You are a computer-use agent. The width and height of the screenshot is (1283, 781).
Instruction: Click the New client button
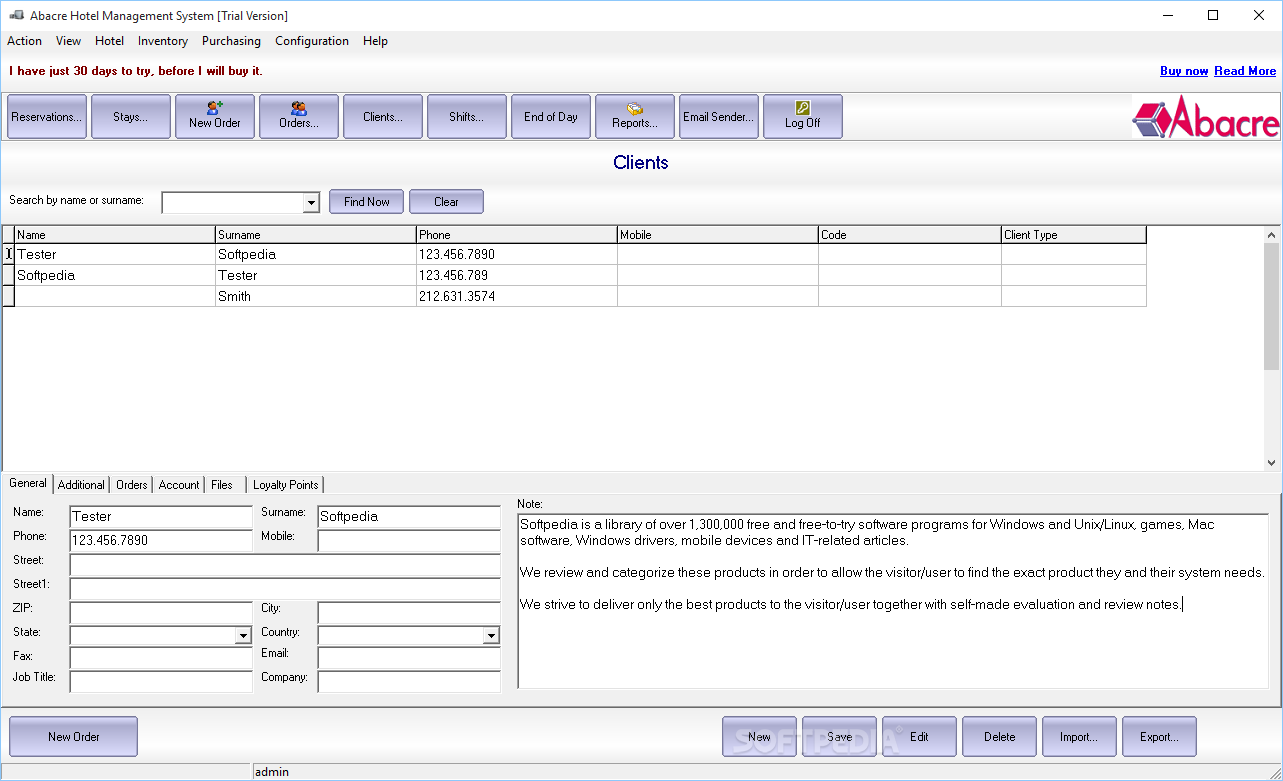[x=760, y=737]
